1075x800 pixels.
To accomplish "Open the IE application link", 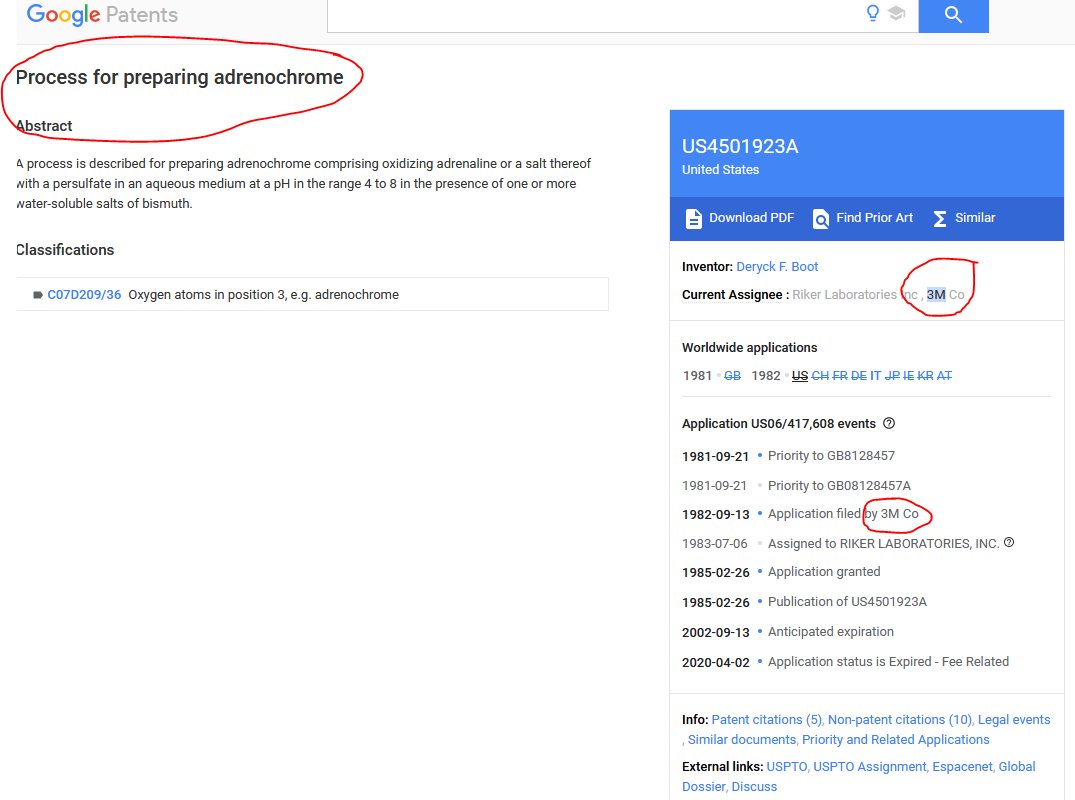I will click(x=908, y=376).
